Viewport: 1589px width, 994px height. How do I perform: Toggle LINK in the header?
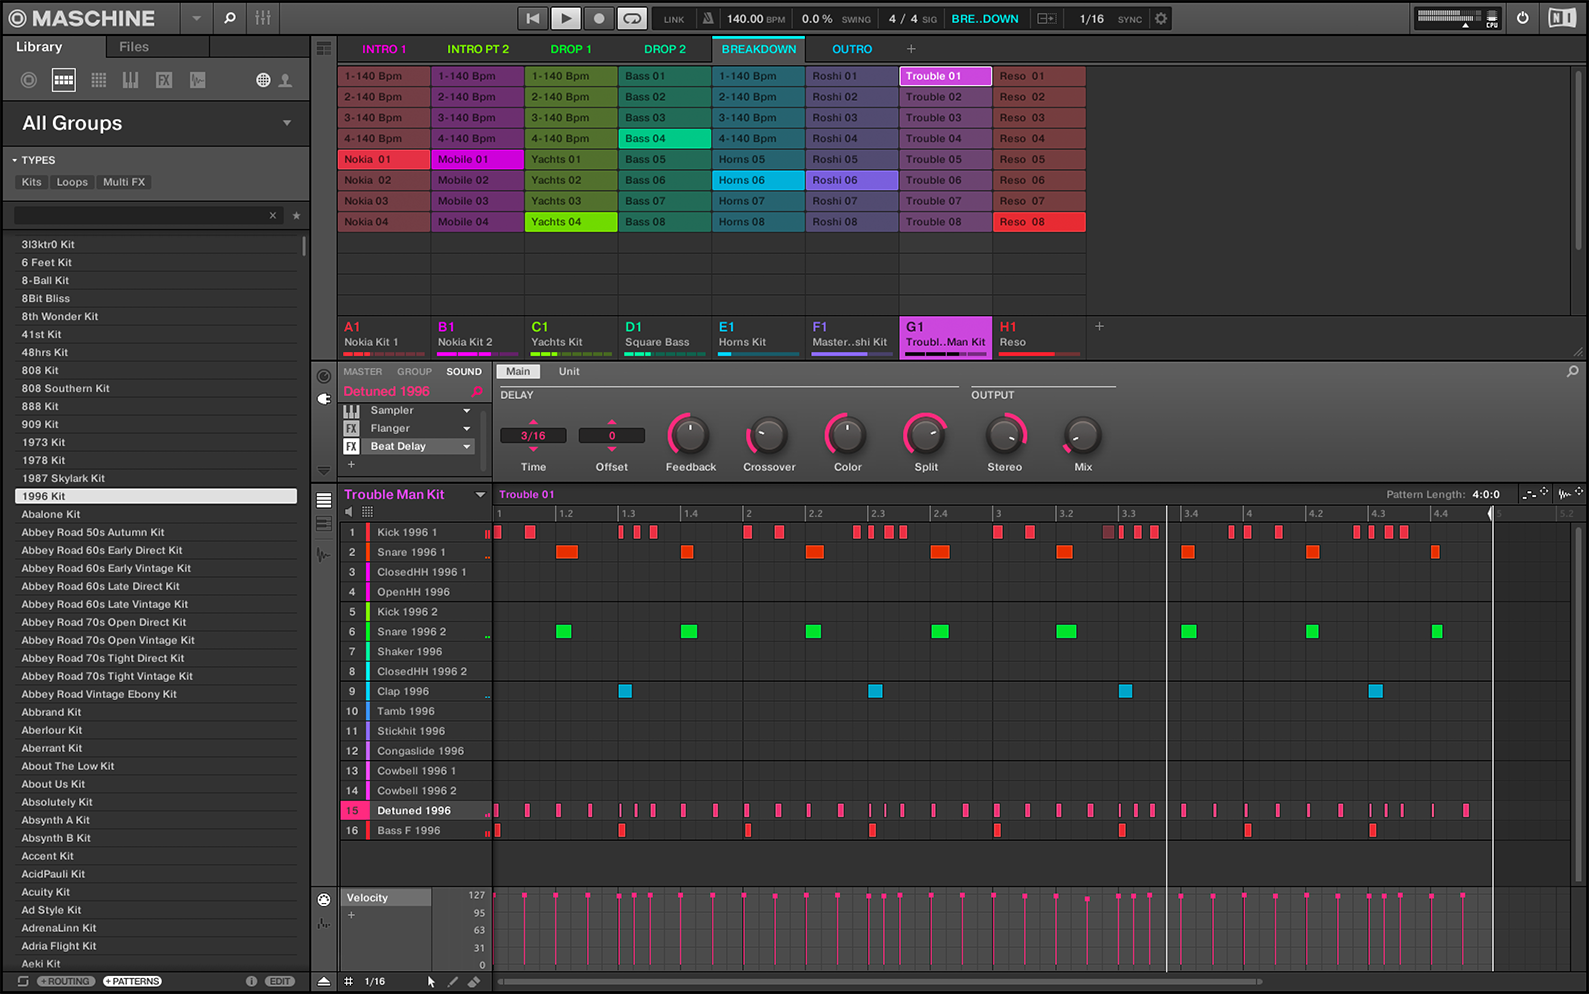tap(674, 19)
